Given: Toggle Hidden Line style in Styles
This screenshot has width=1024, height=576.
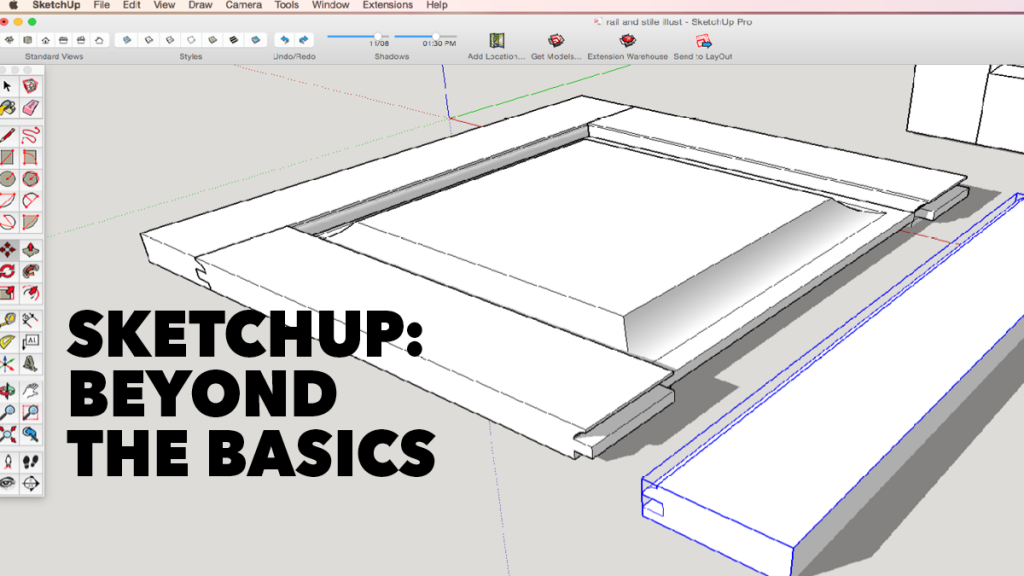Looking at the screenshot, I should click(x=191, y=40).
